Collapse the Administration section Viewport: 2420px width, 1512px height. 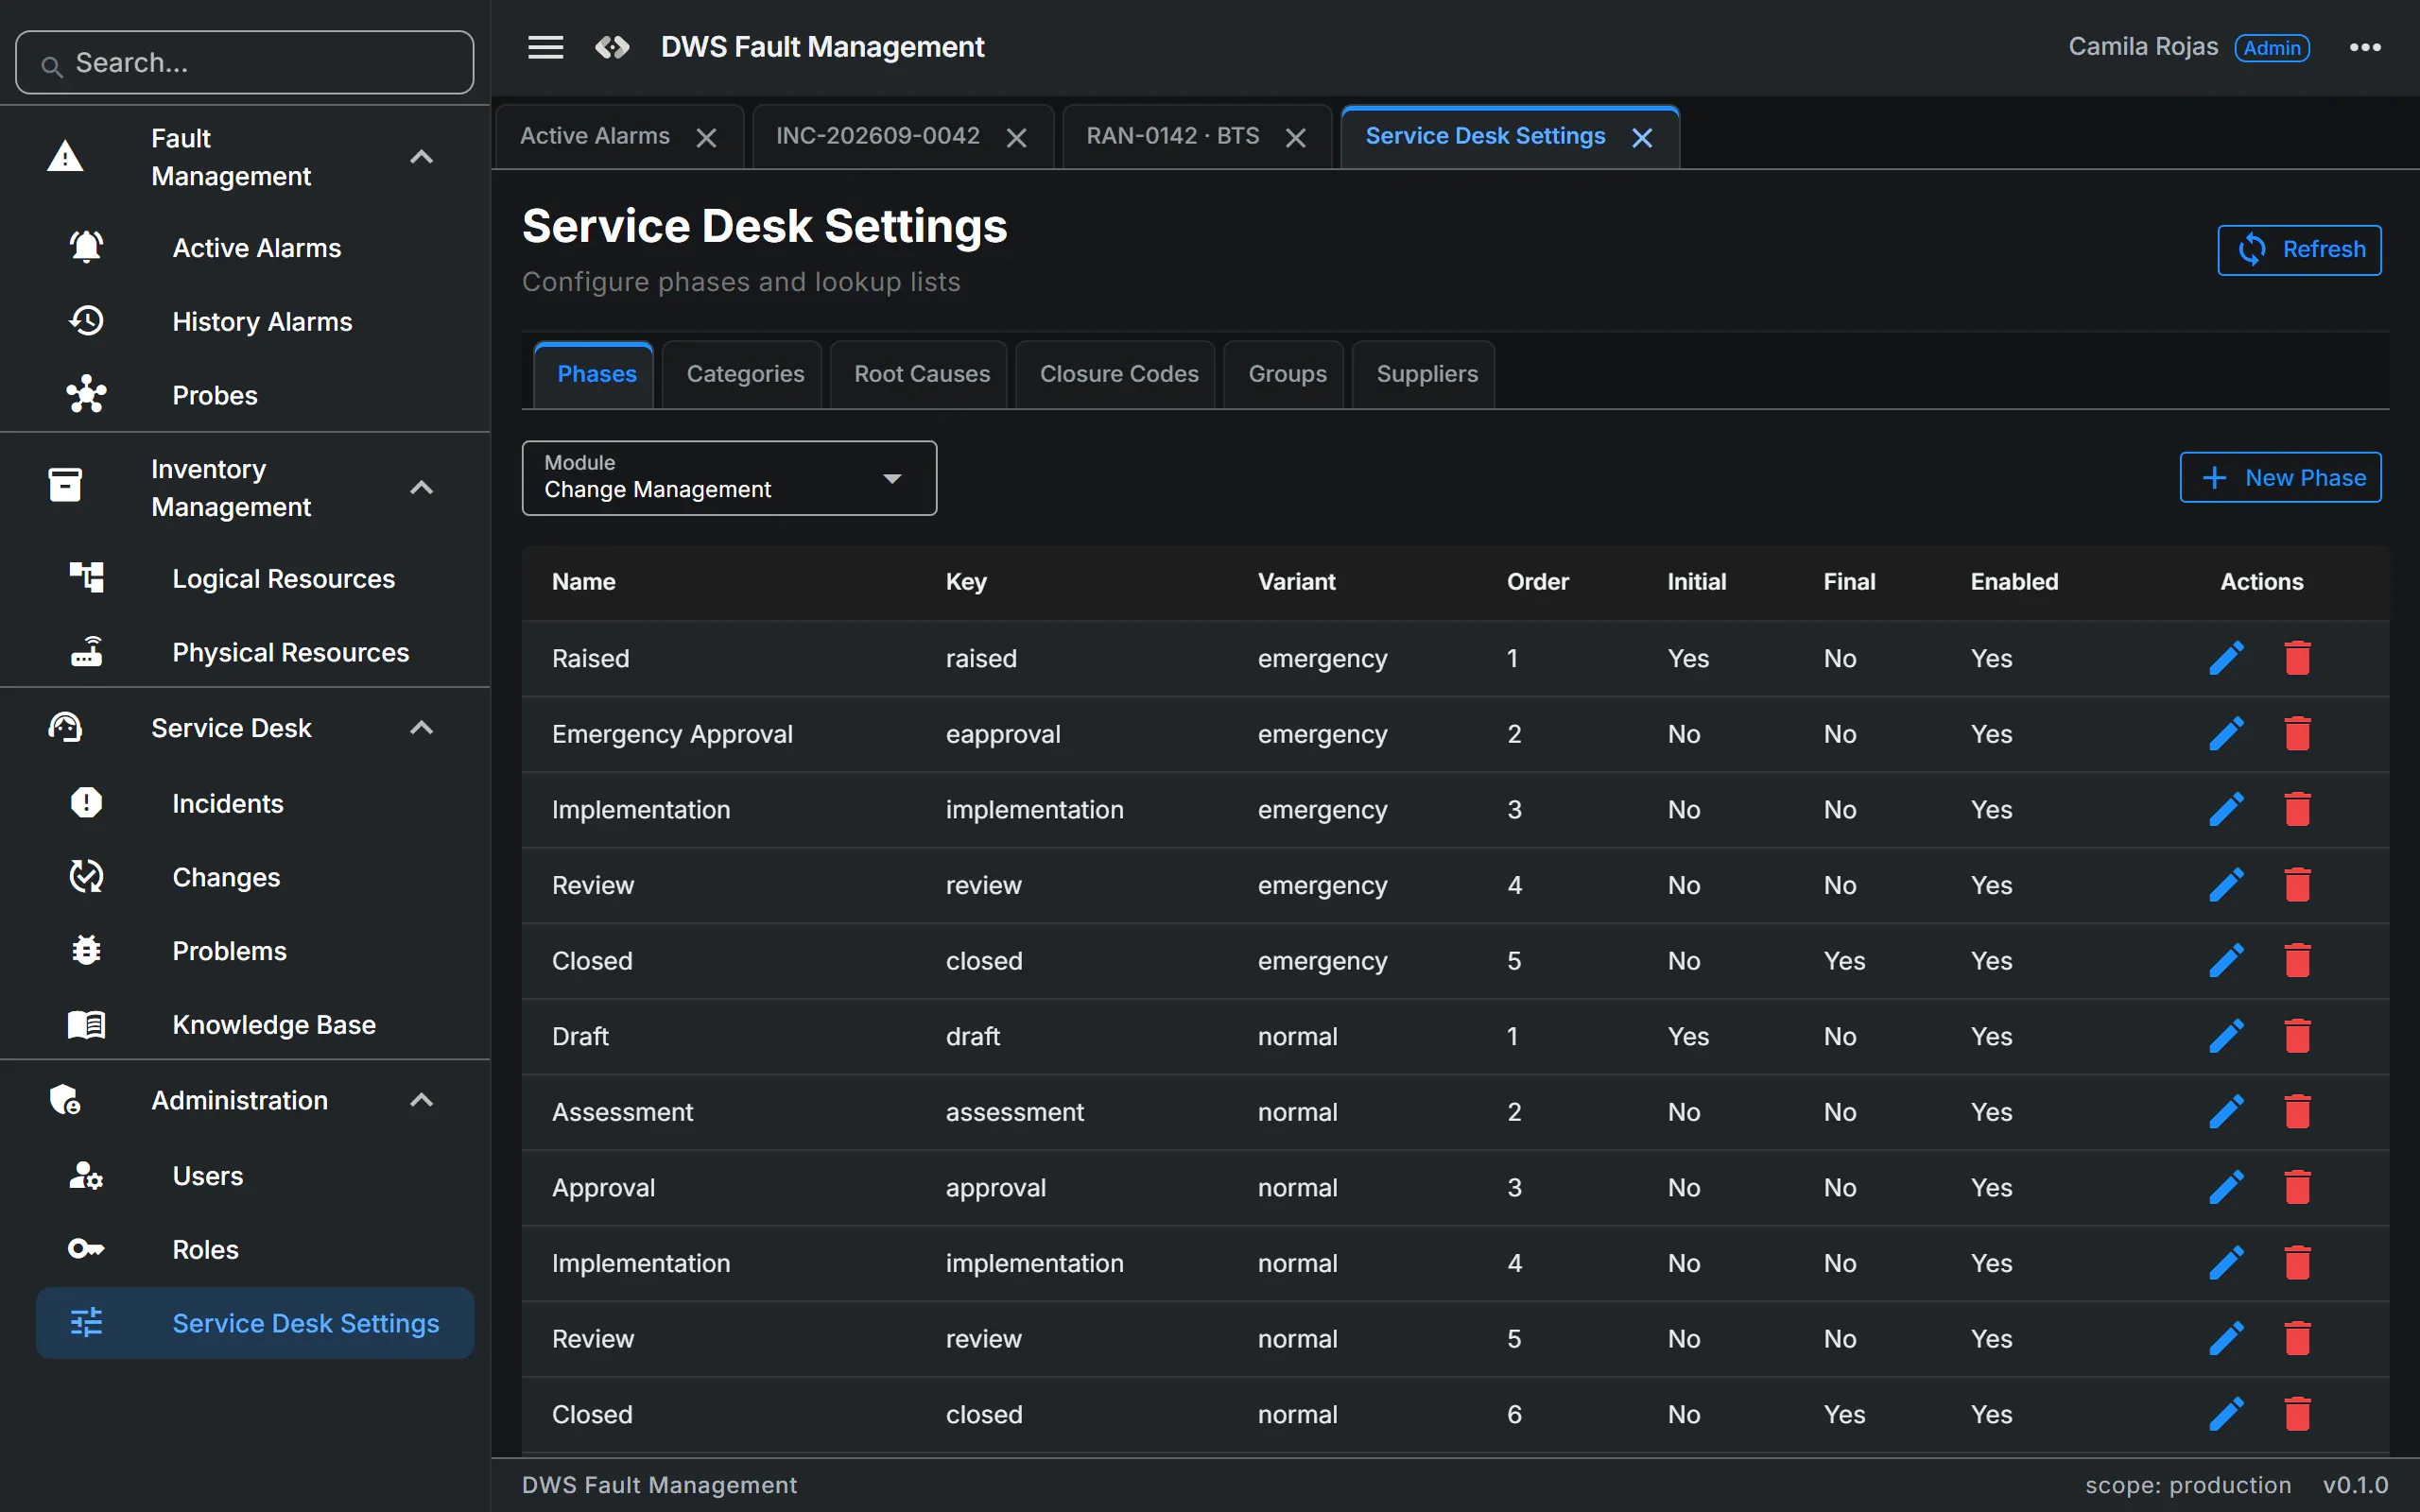coord(421,1100)
